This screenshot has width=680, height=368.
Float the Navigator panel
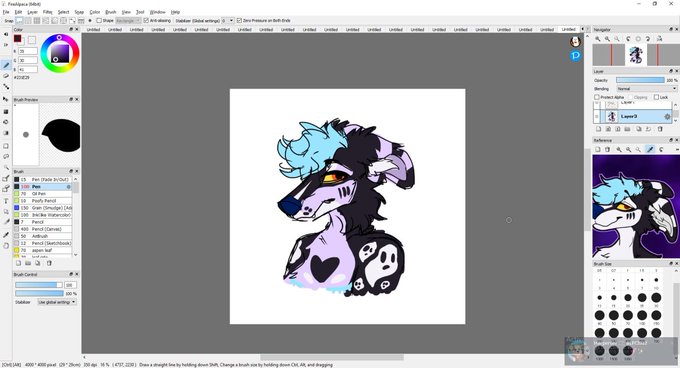pyautogui.click(x=671, y=29)
